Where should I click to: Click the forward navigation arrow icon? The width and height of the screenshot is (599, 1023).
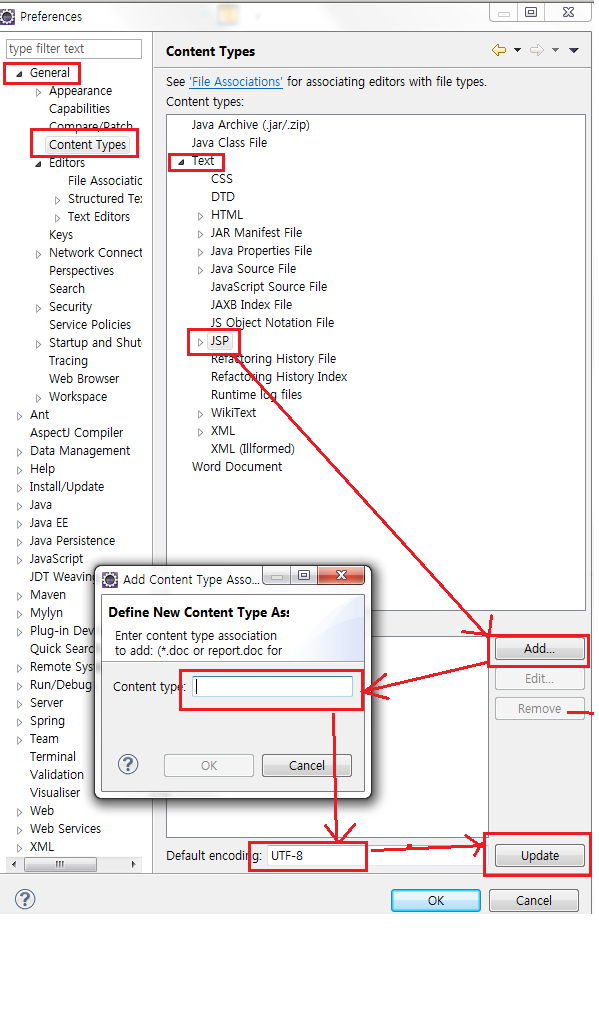coord(536,50)
